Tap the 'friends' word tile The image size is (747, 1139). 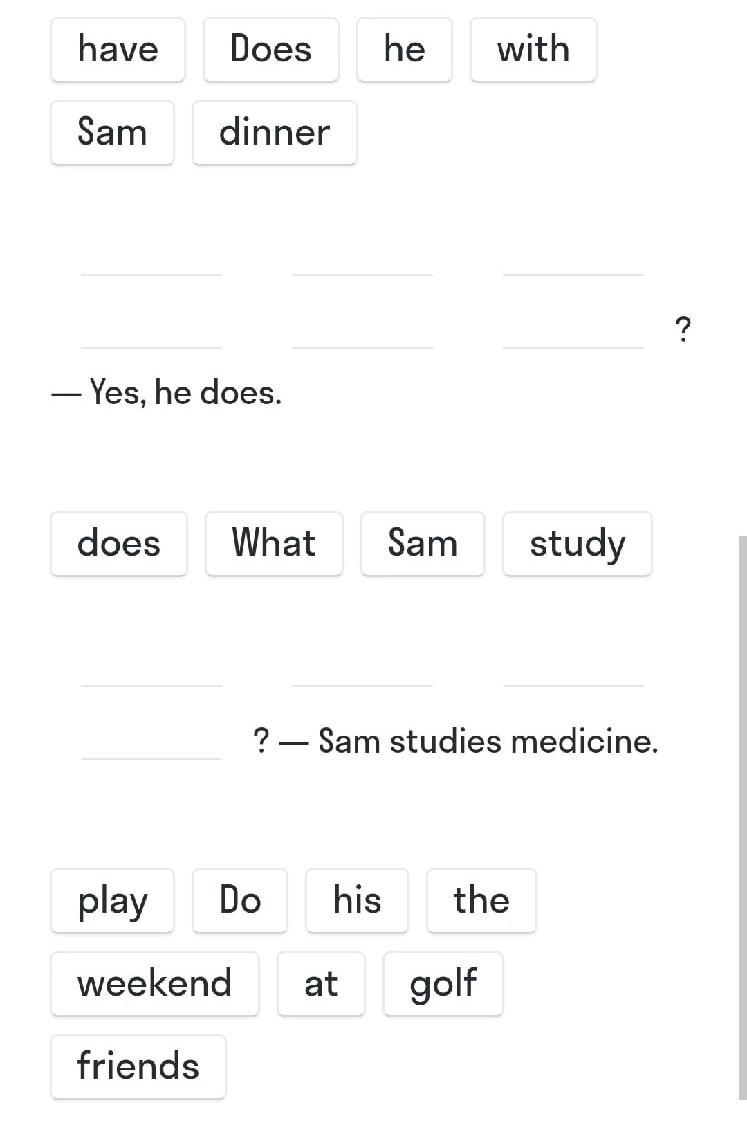[138, 1066]
